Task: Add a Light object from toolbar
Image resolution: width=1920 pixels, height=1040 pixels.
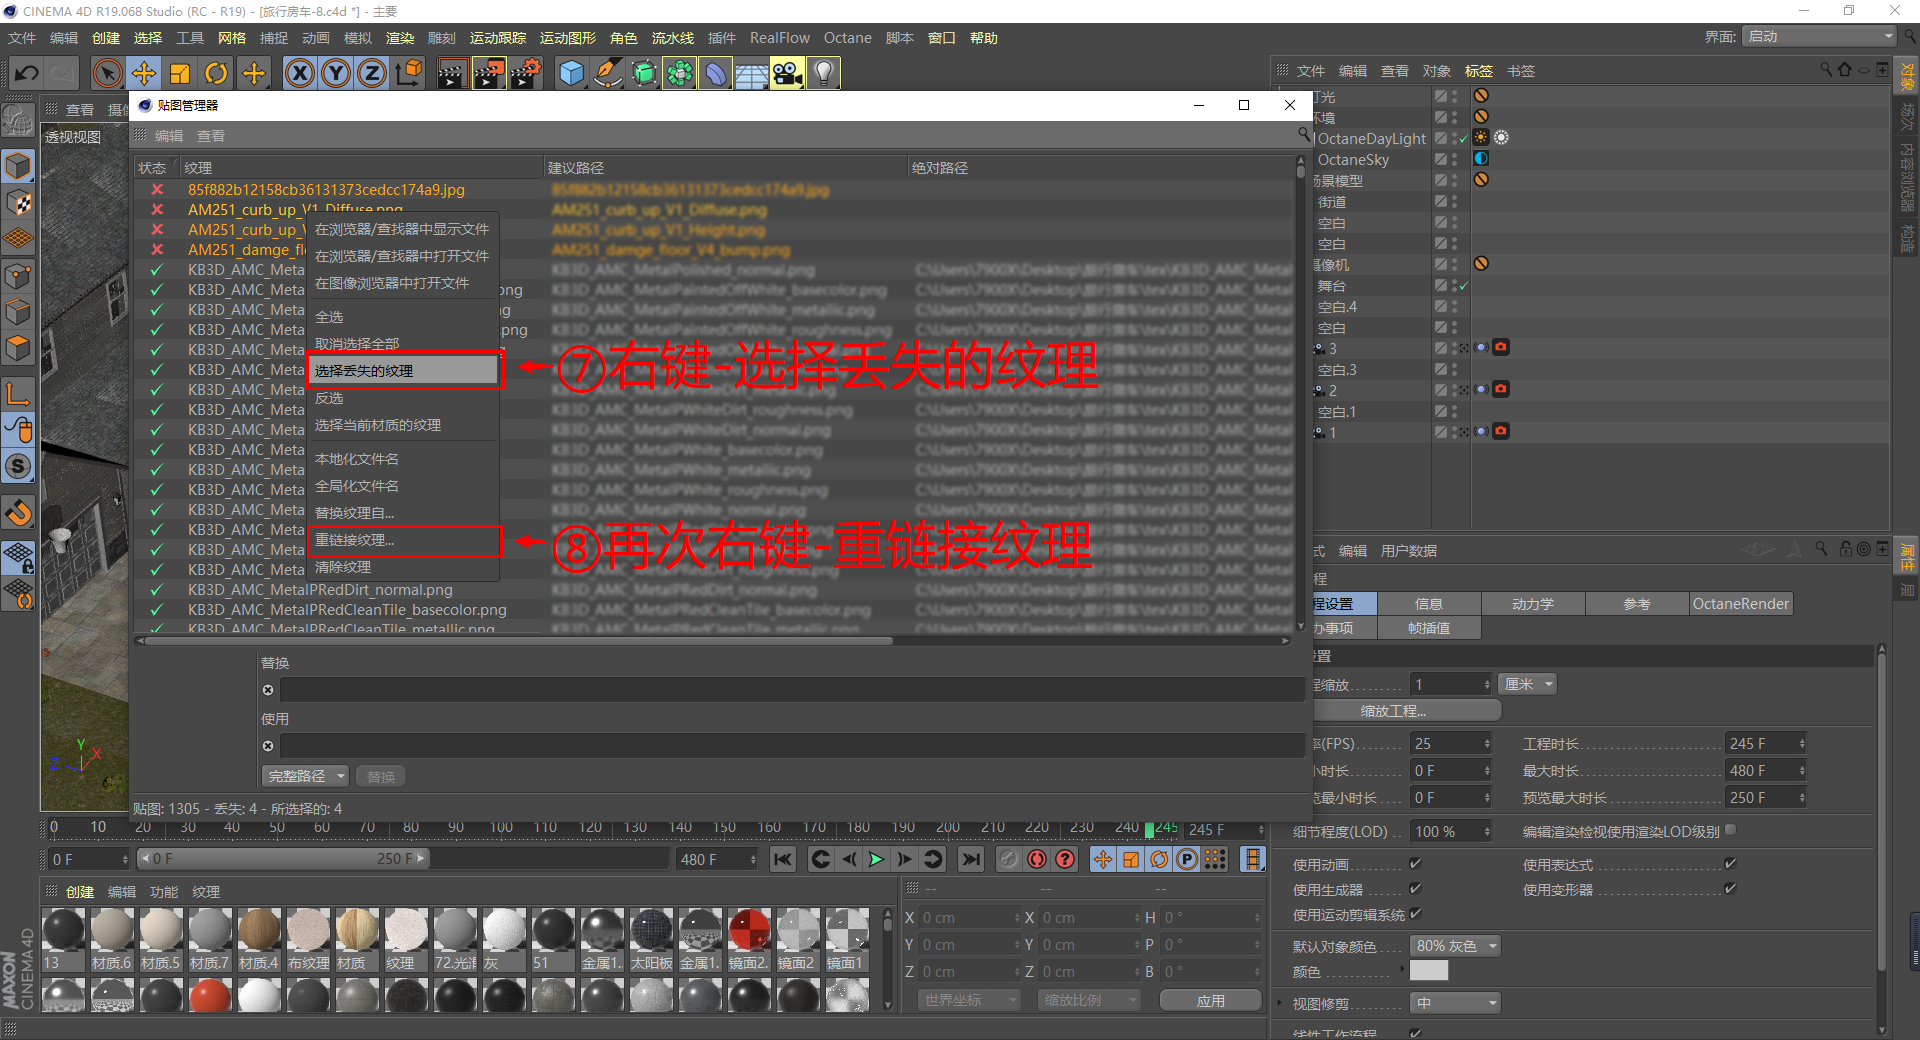Action: (x=824, y=73)
